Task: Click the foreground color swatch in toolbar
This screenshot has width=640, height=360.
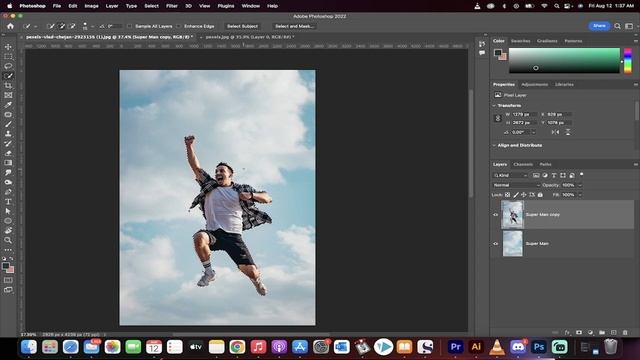Action: tap(6, 266)
